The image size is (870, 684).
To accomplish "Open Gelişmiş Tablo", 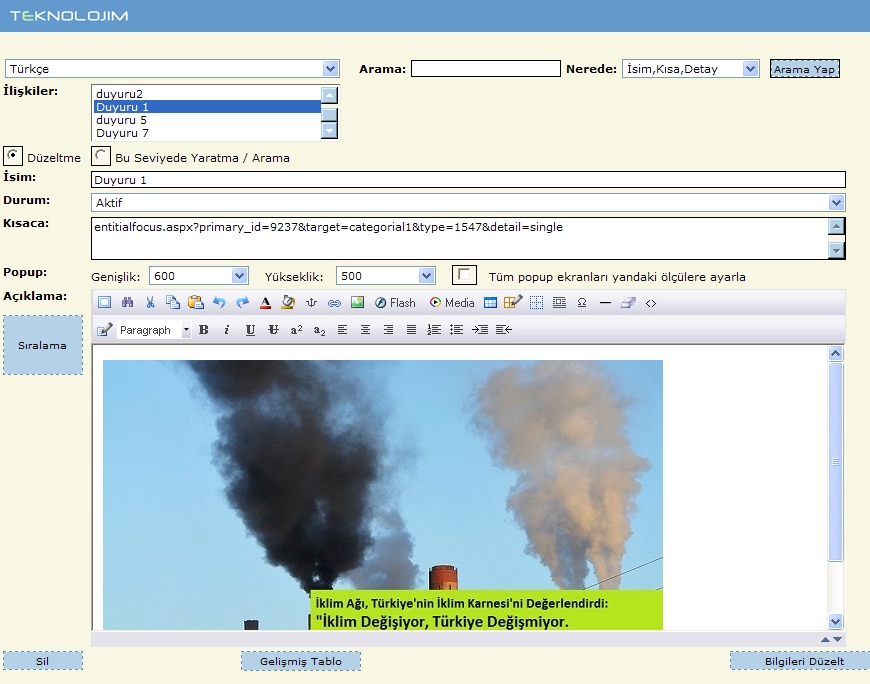I will tap(301, 661).
